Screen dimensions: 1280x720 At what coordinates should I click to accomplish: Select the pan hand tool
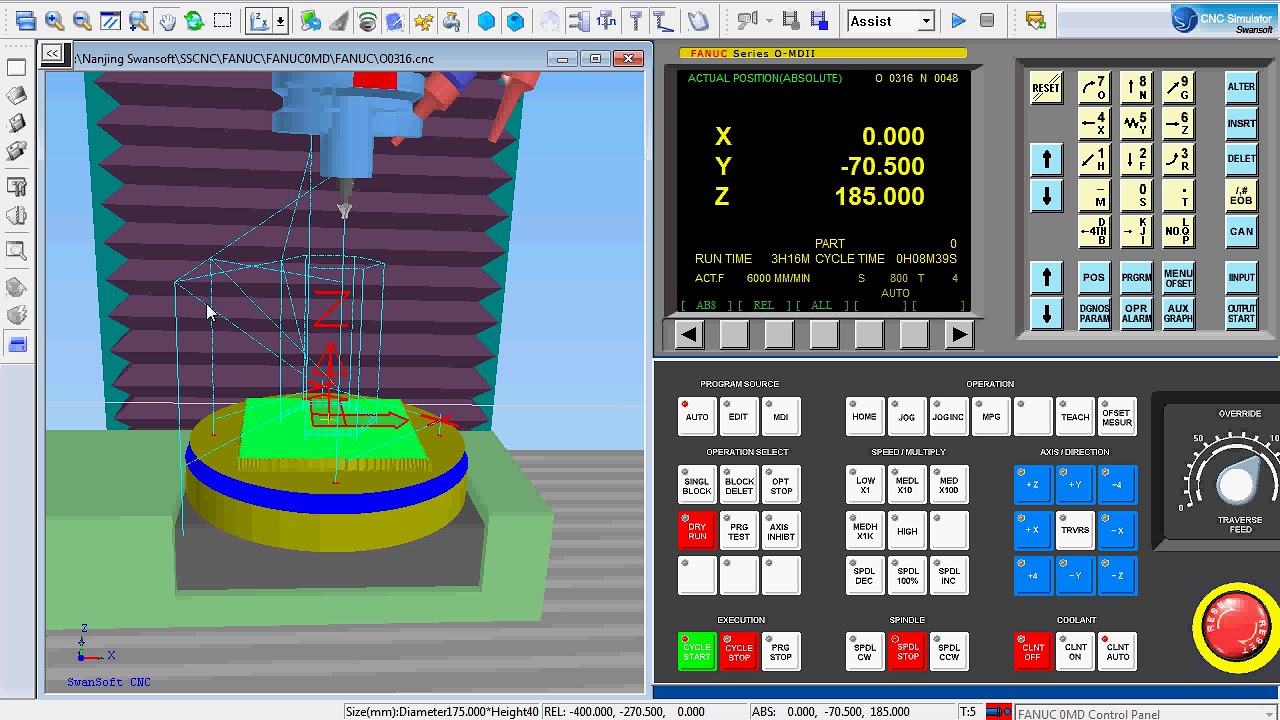(x=167, y=20)
